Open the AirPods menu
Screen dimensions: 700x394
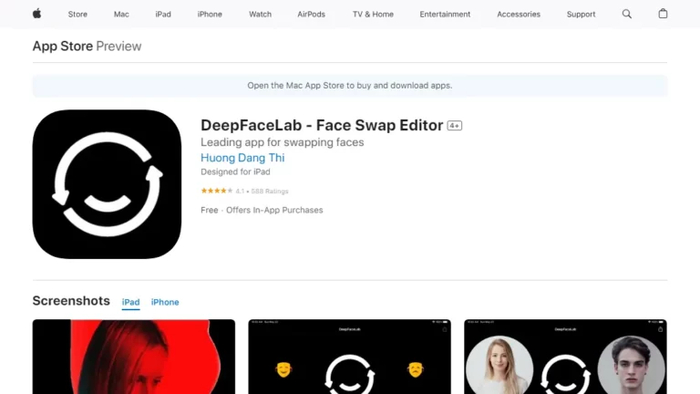pos(311,14)
